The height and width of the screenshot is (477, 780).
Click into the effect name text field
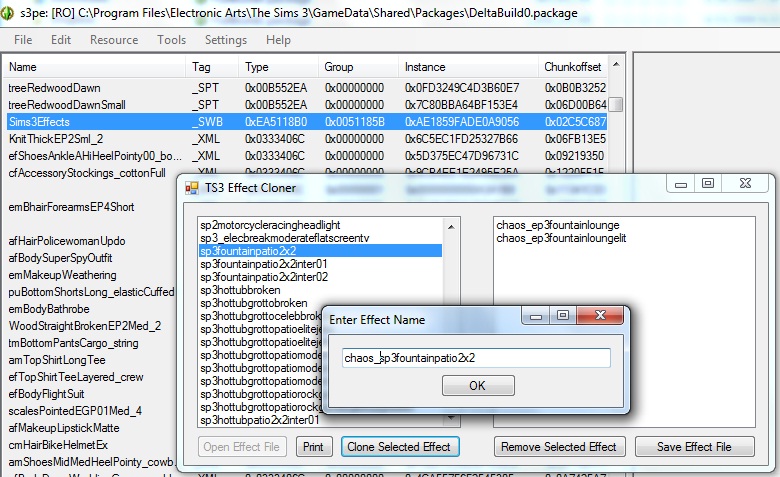(x=476, y=358)
